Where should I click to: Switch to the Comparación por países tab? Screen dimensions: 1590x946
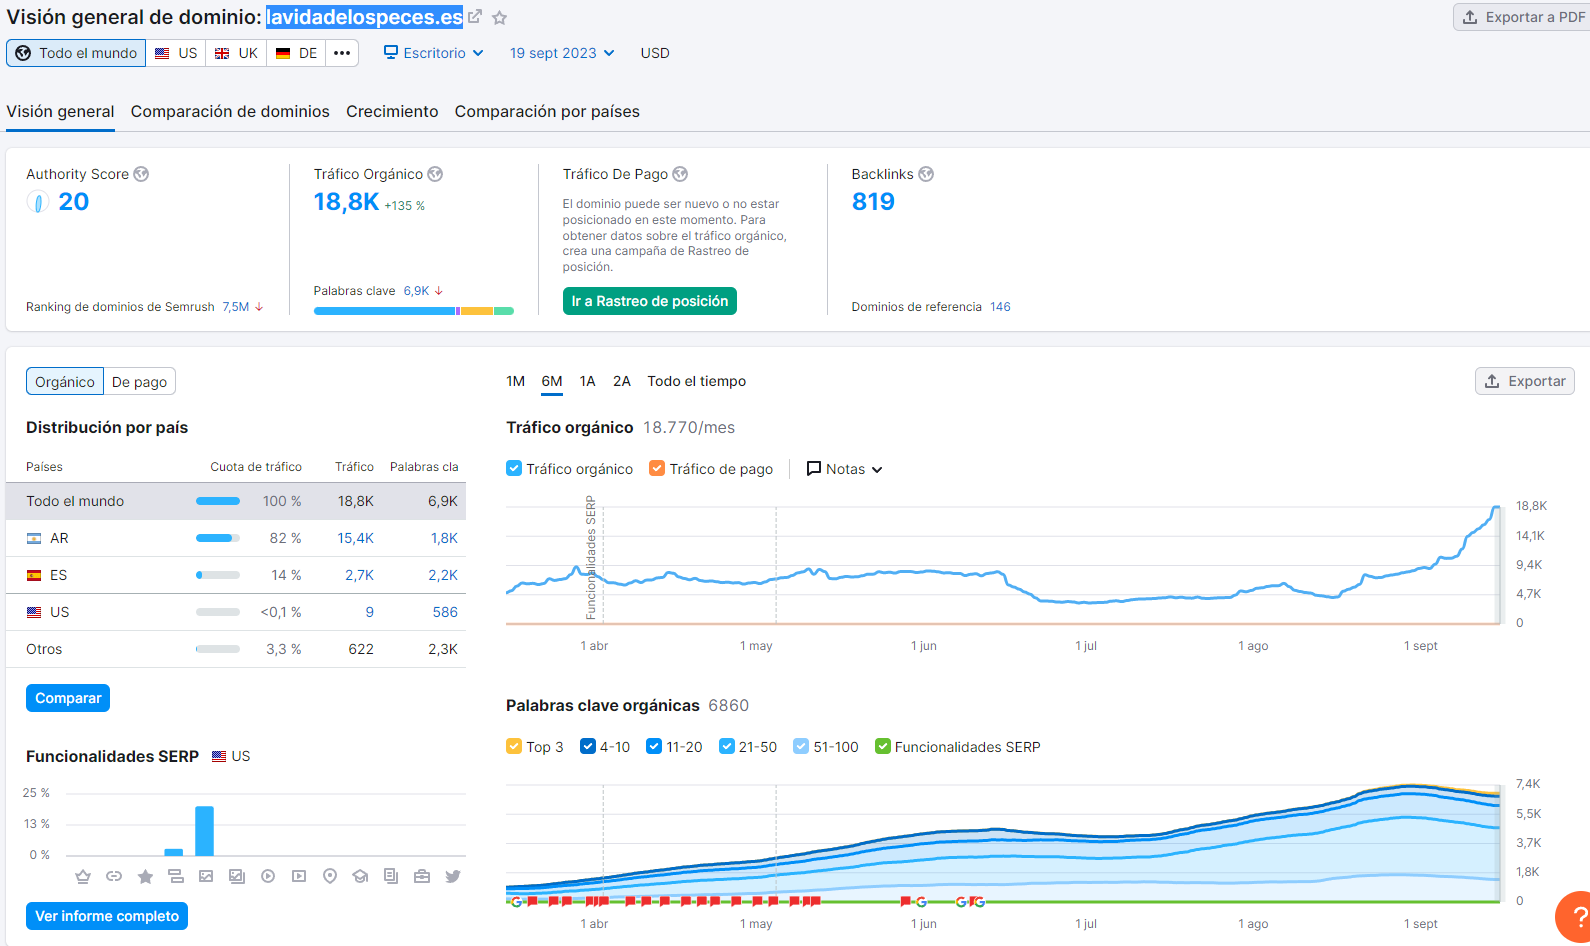pos(547,111)
